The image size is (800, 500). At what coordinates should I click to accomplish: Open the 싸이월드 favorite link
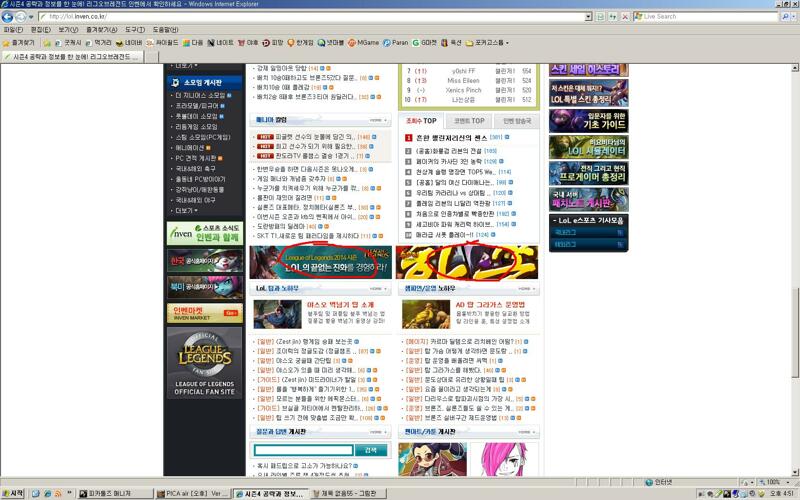162,43
